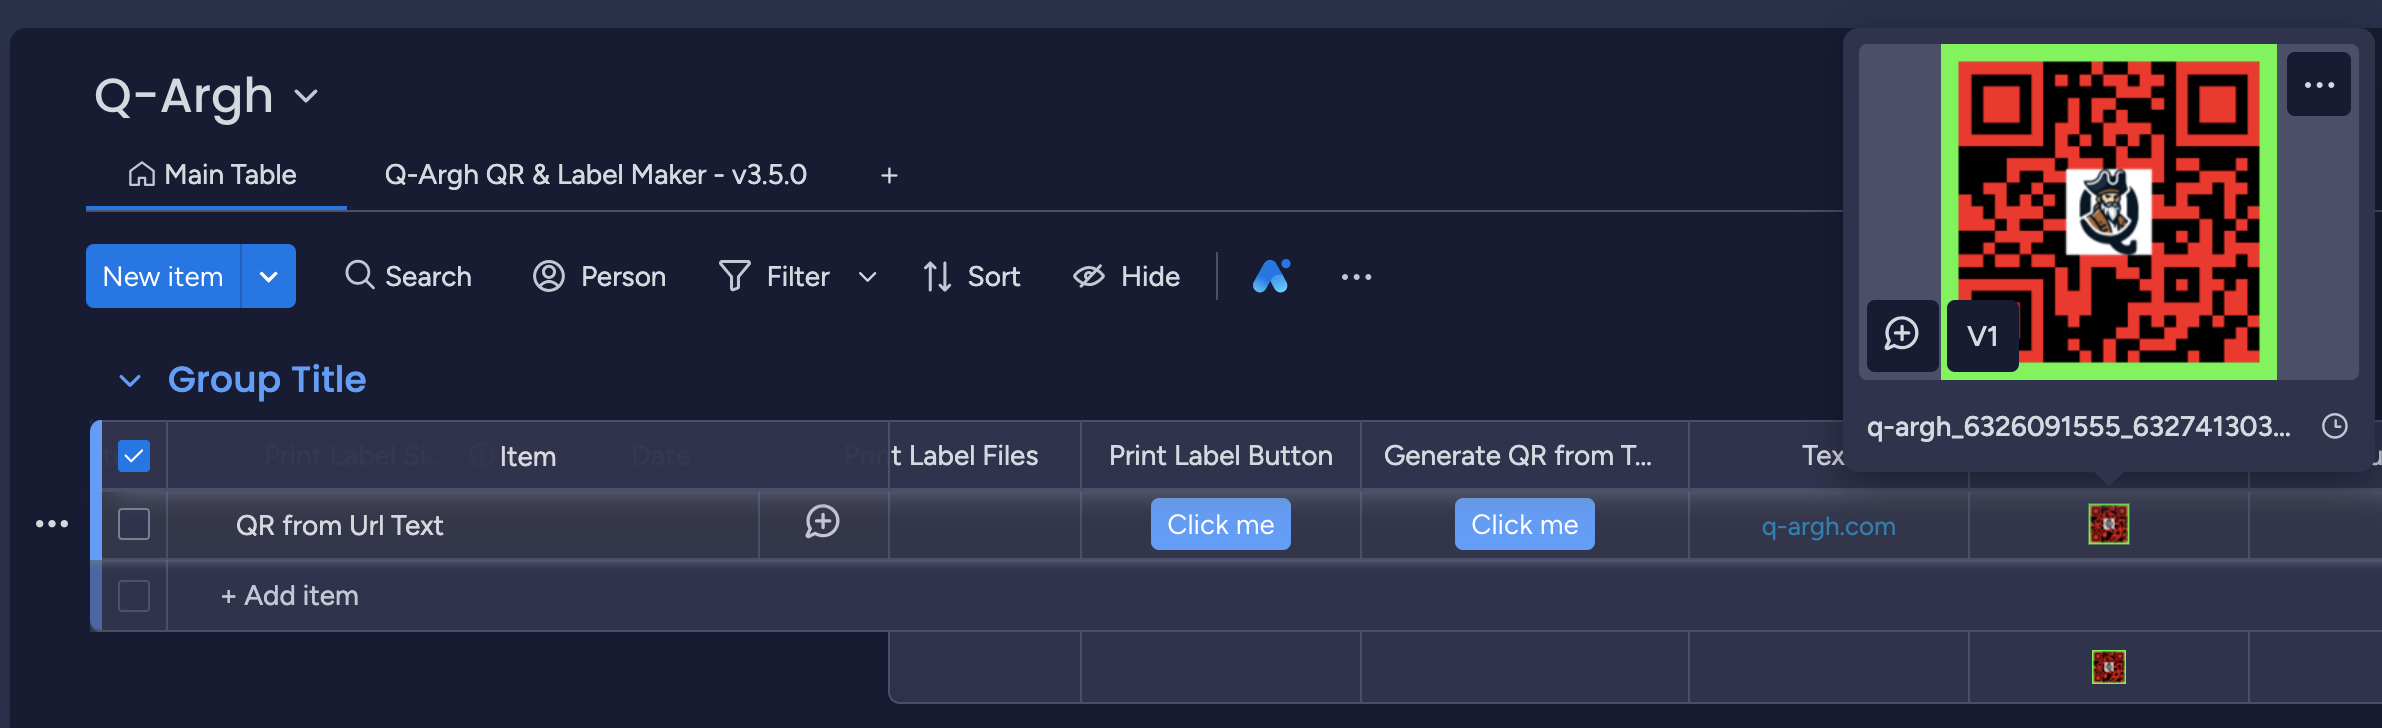Click the Item column header
Screen dimensions: 2382x728
point(527,456)
